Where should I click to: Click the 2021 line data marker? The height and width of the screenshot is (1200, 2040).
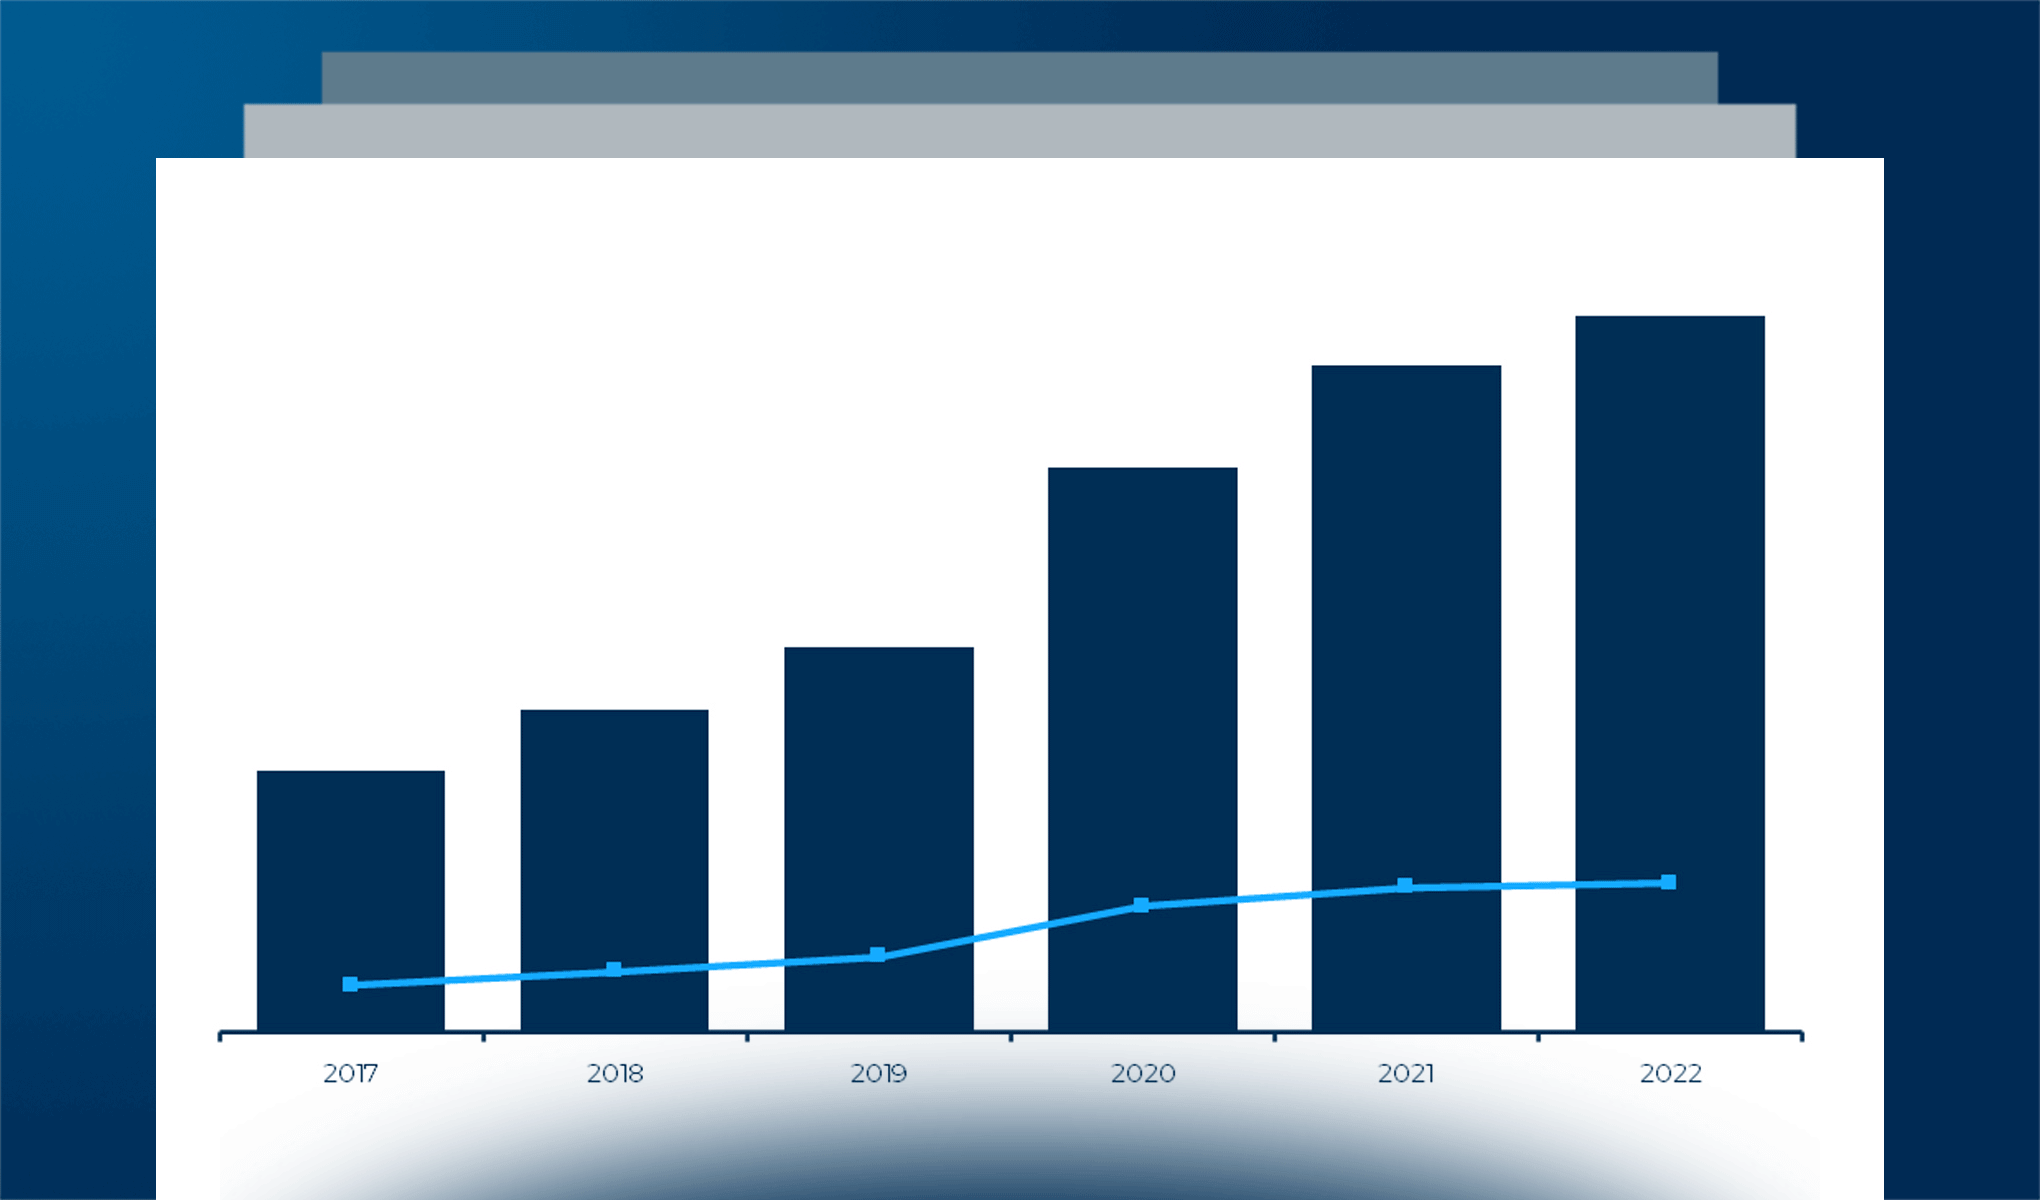click(1405, 886)
